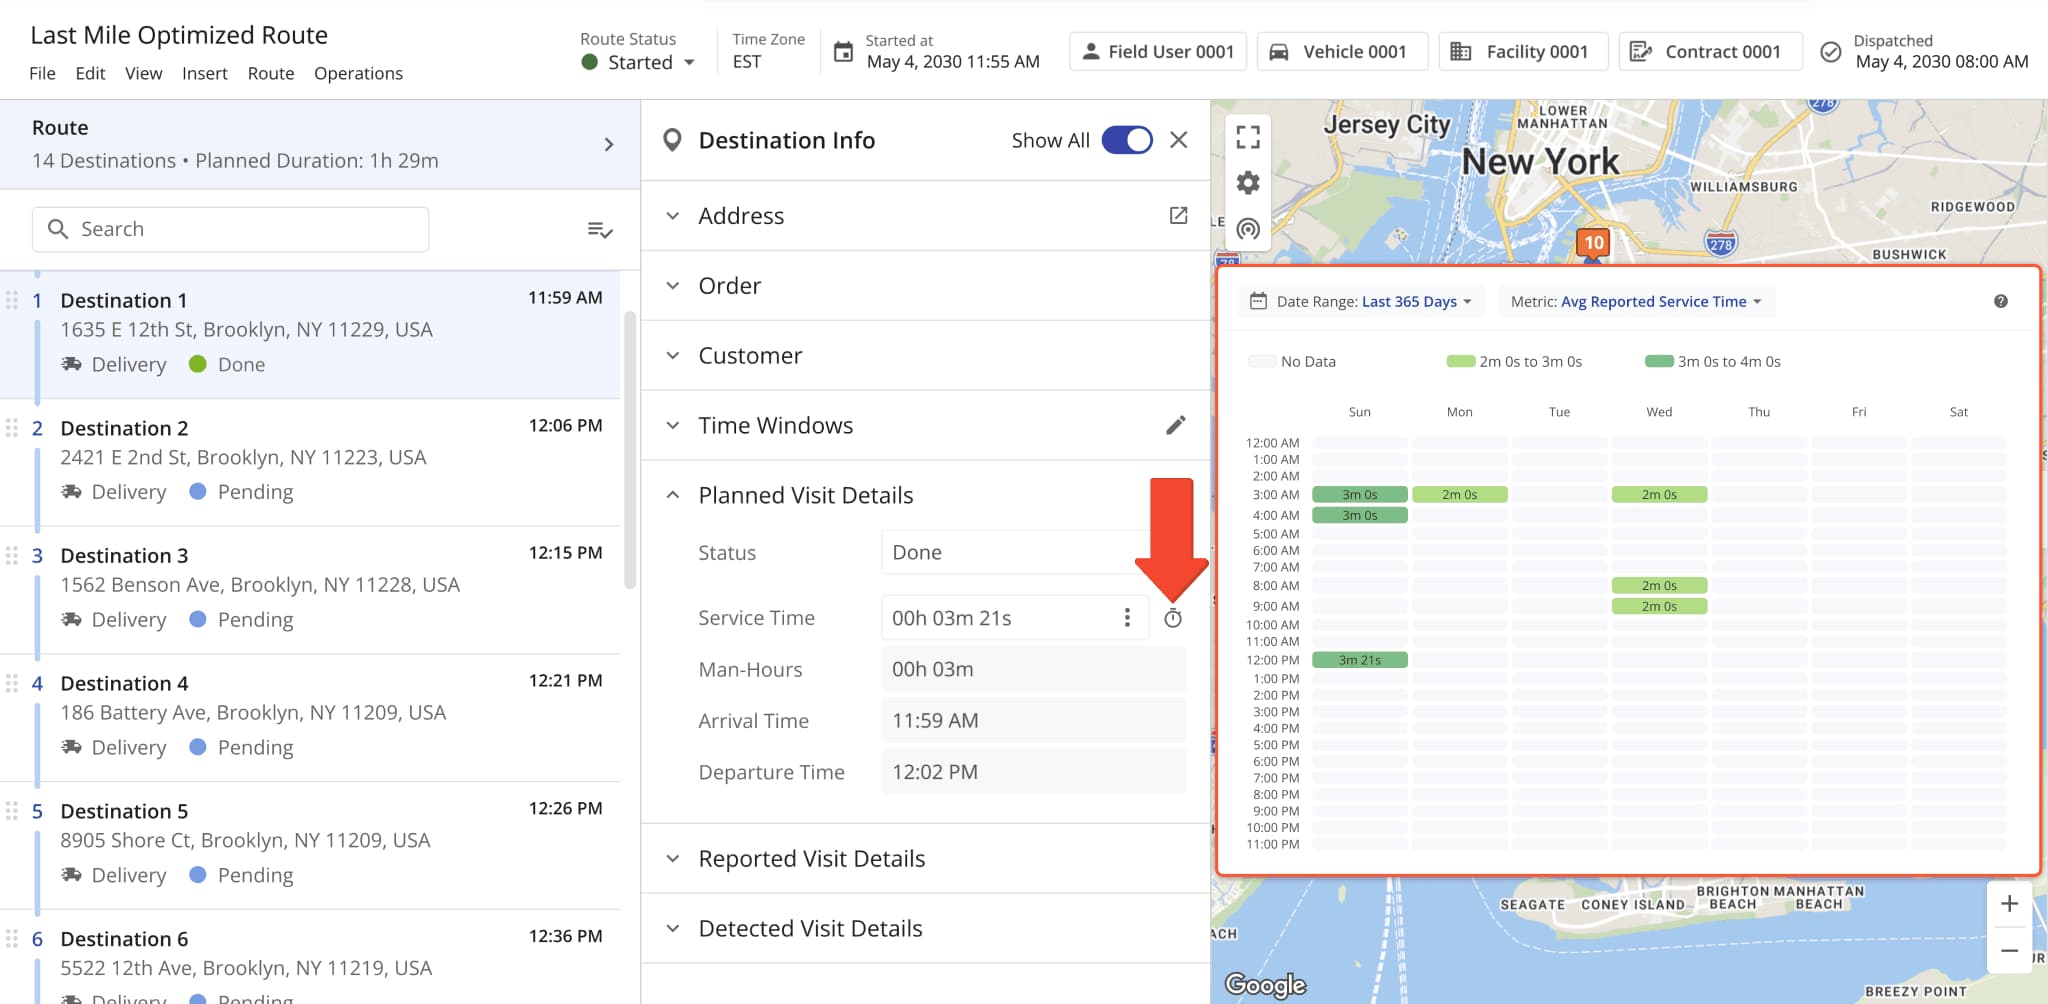The height and width of the screenshot is (1004, 2048).
Task: Click the destinations Search field
Action: (x=231, y=230)
